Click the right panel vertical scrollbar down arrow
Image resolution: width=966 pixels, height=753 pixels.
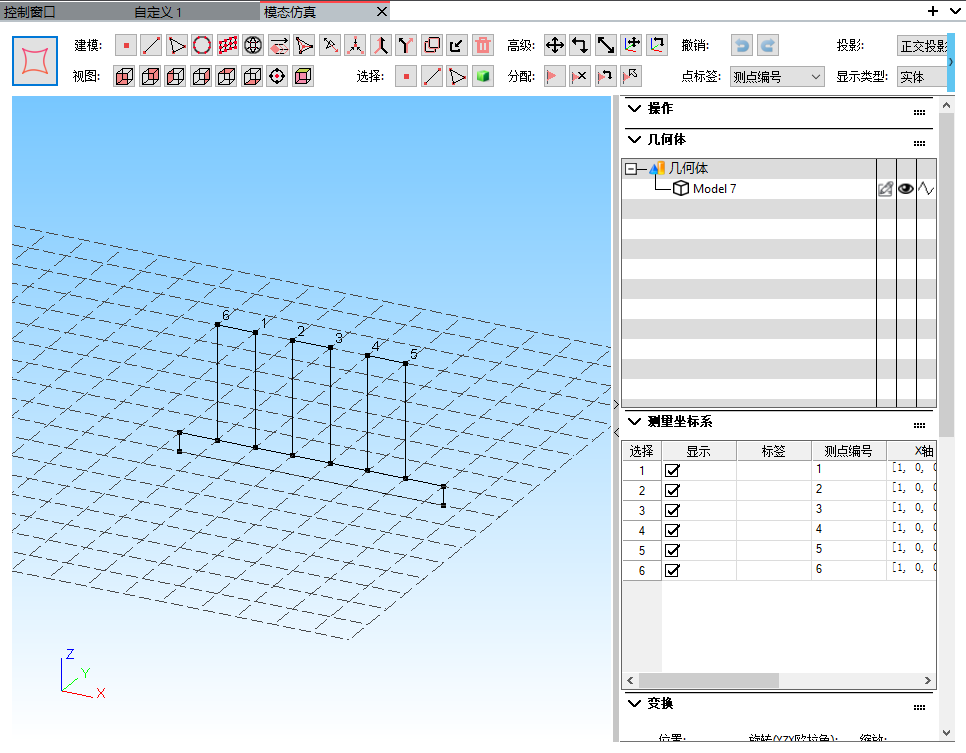pos(946,733)
